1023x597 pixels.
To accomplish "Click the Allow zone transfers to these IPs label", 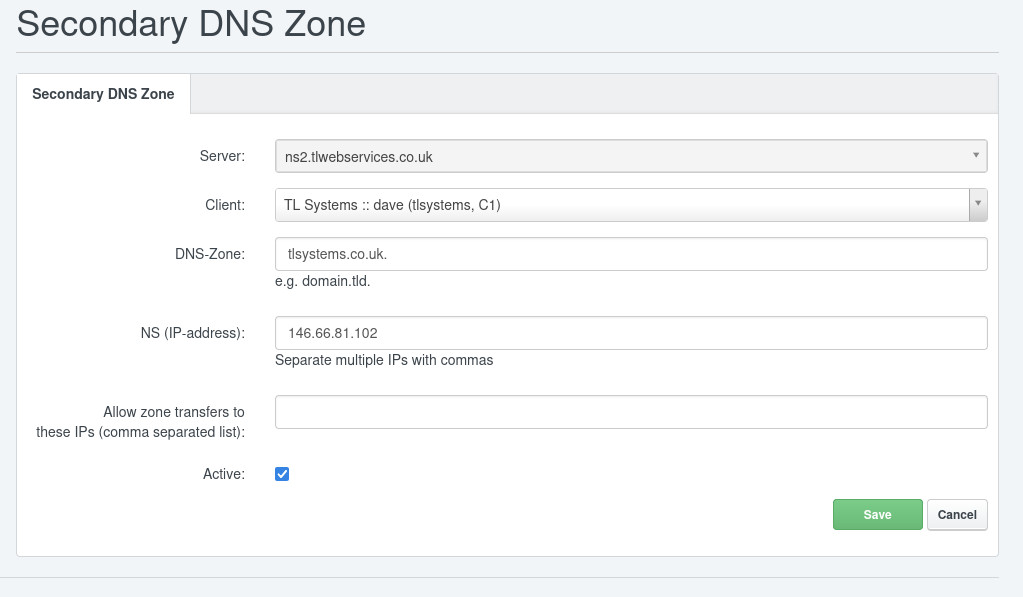I will [140, 421].
